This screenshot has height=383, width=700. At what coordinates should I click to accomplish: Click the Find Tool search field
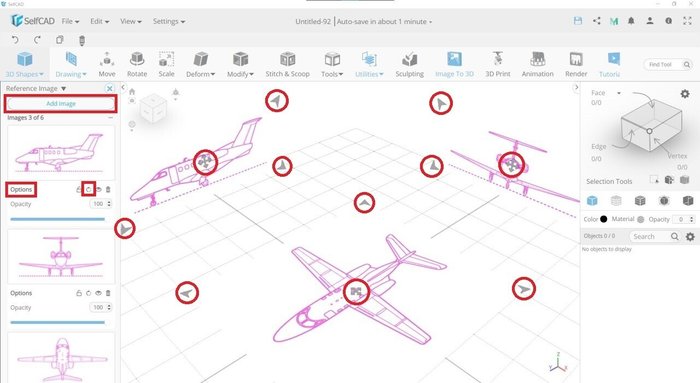pos(668,65)
